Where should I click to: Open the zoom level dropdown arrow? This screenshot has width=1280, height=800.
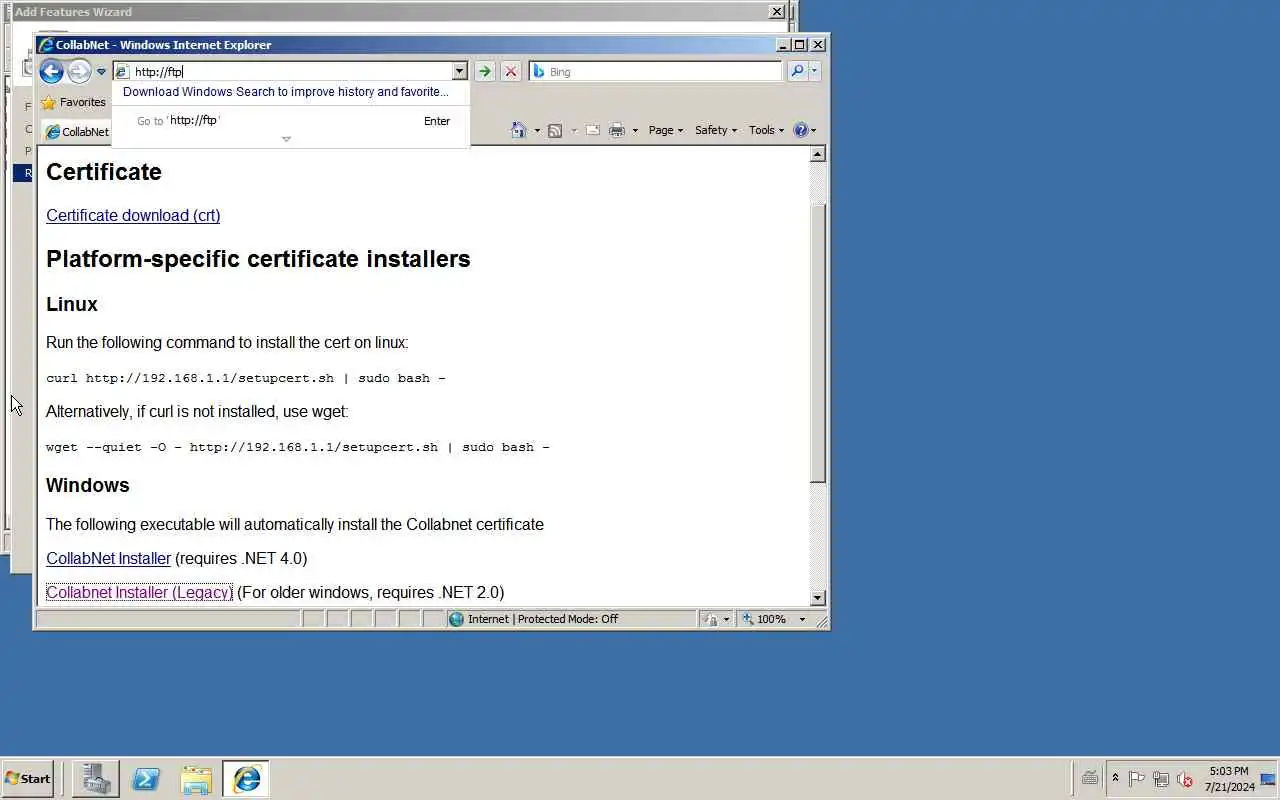click(802, 619)
